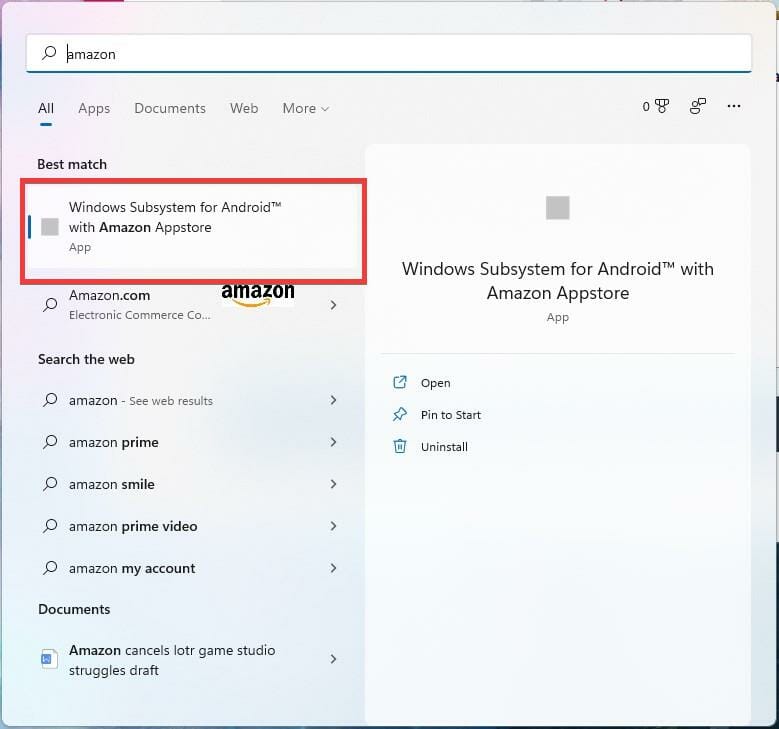Click Pin to Start
This screenshot has height=729, width=779.
coord(451,415)
